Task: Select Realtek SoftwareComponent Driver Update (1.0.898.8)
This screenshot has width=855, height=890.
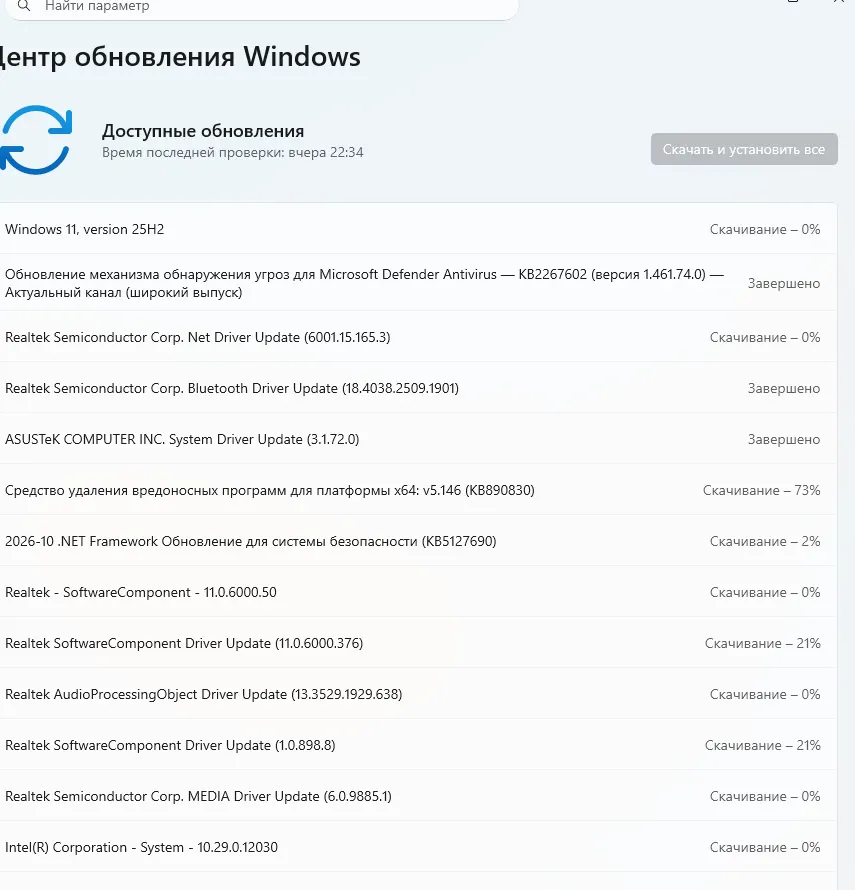Action: [x=418, y=746]
